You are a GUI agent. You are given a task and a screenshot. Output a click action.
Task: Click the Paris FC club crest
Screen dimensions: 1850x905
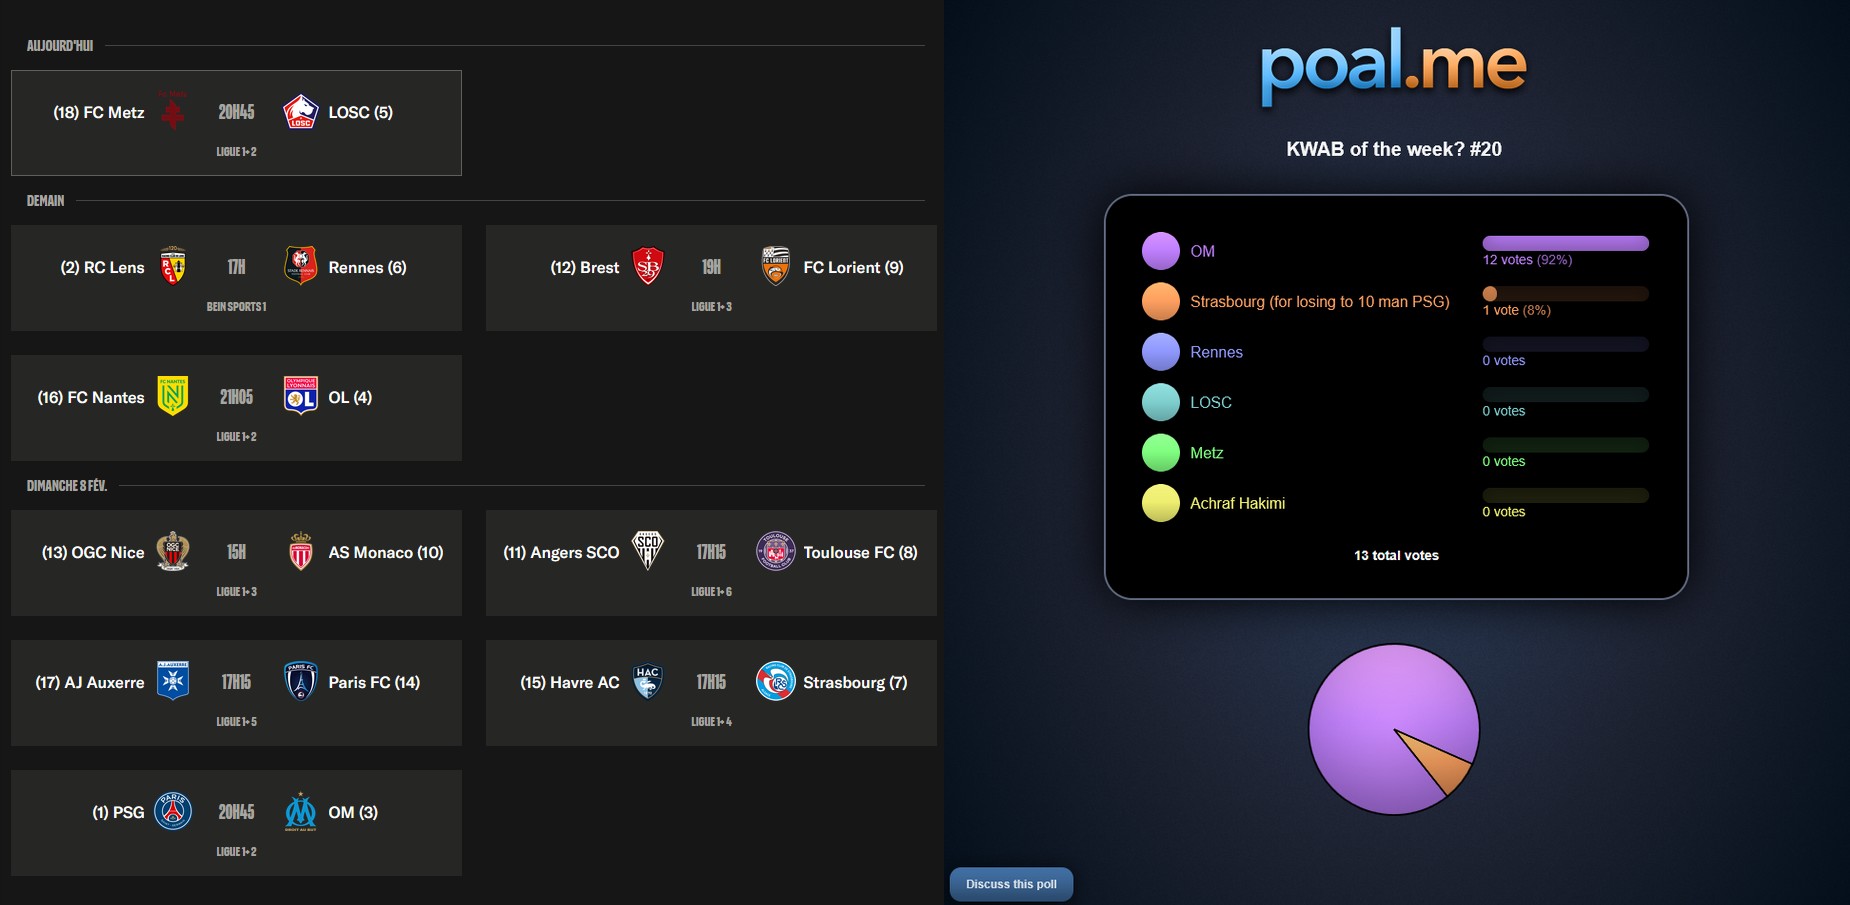(x=300, y=681)
